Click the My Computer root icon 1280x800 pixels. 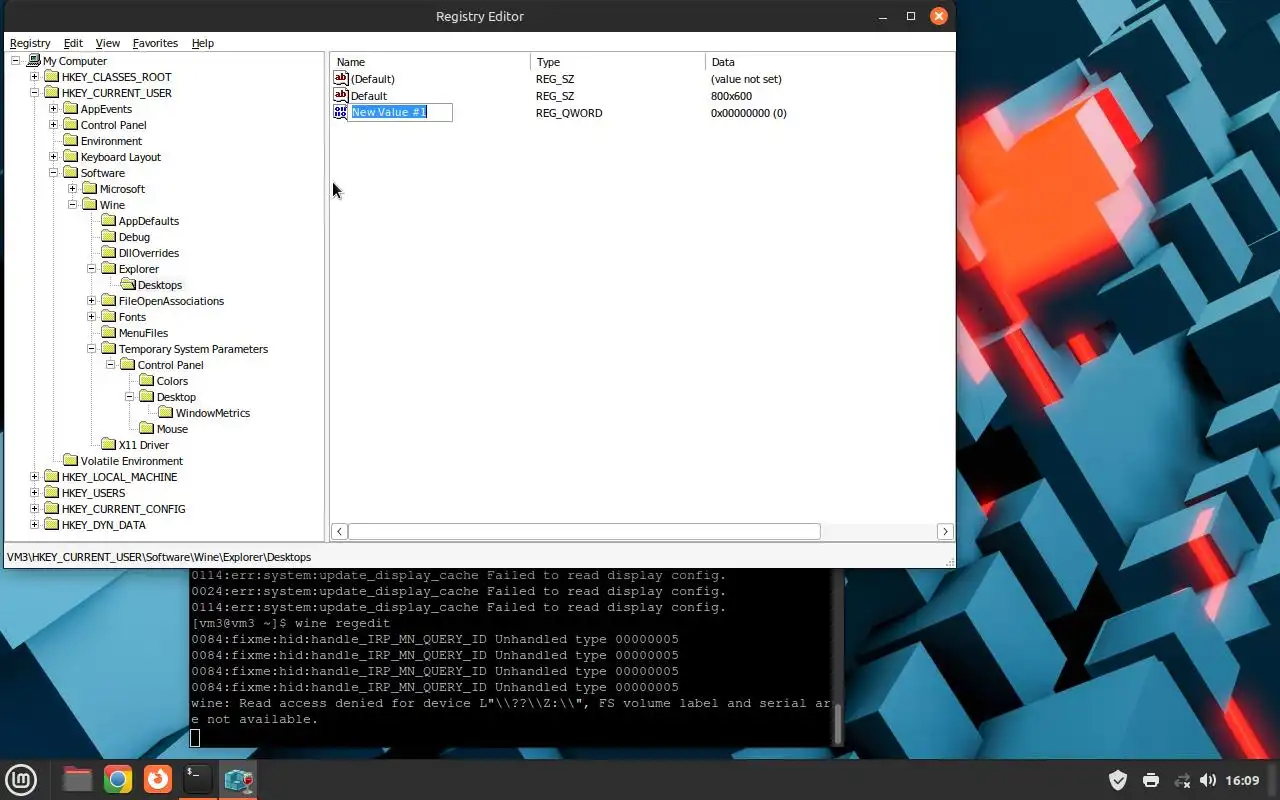tap(34, 61)
